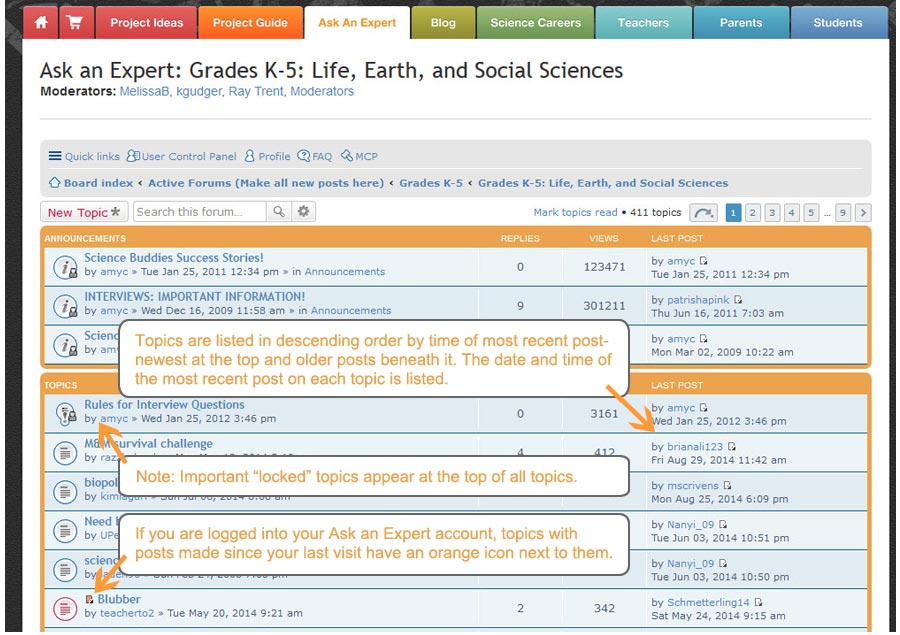Click the Board index home icon
Viewport: 900px width, 635px height.
tap(55, 183)
